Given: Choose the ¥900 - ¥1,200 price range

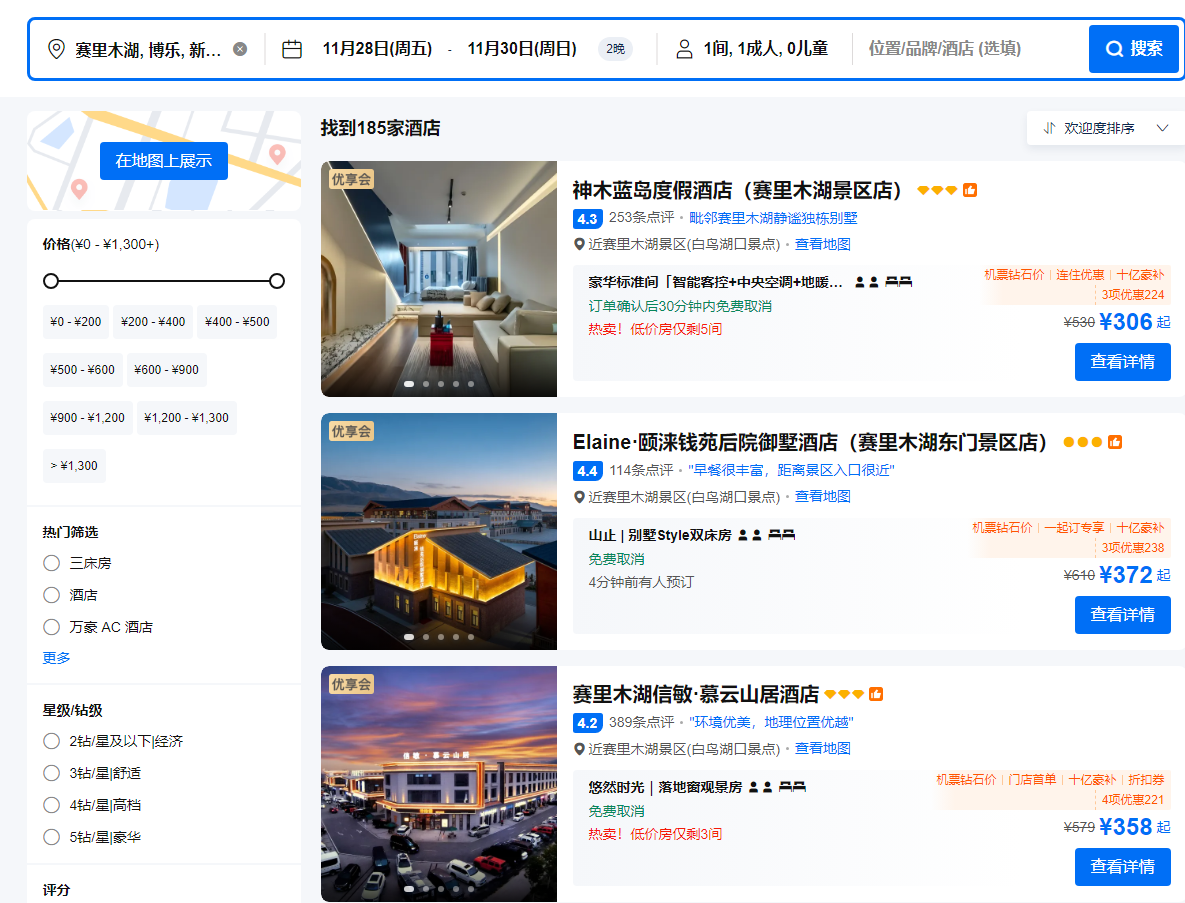Looking at the screenshot, I should click(88, 418).
